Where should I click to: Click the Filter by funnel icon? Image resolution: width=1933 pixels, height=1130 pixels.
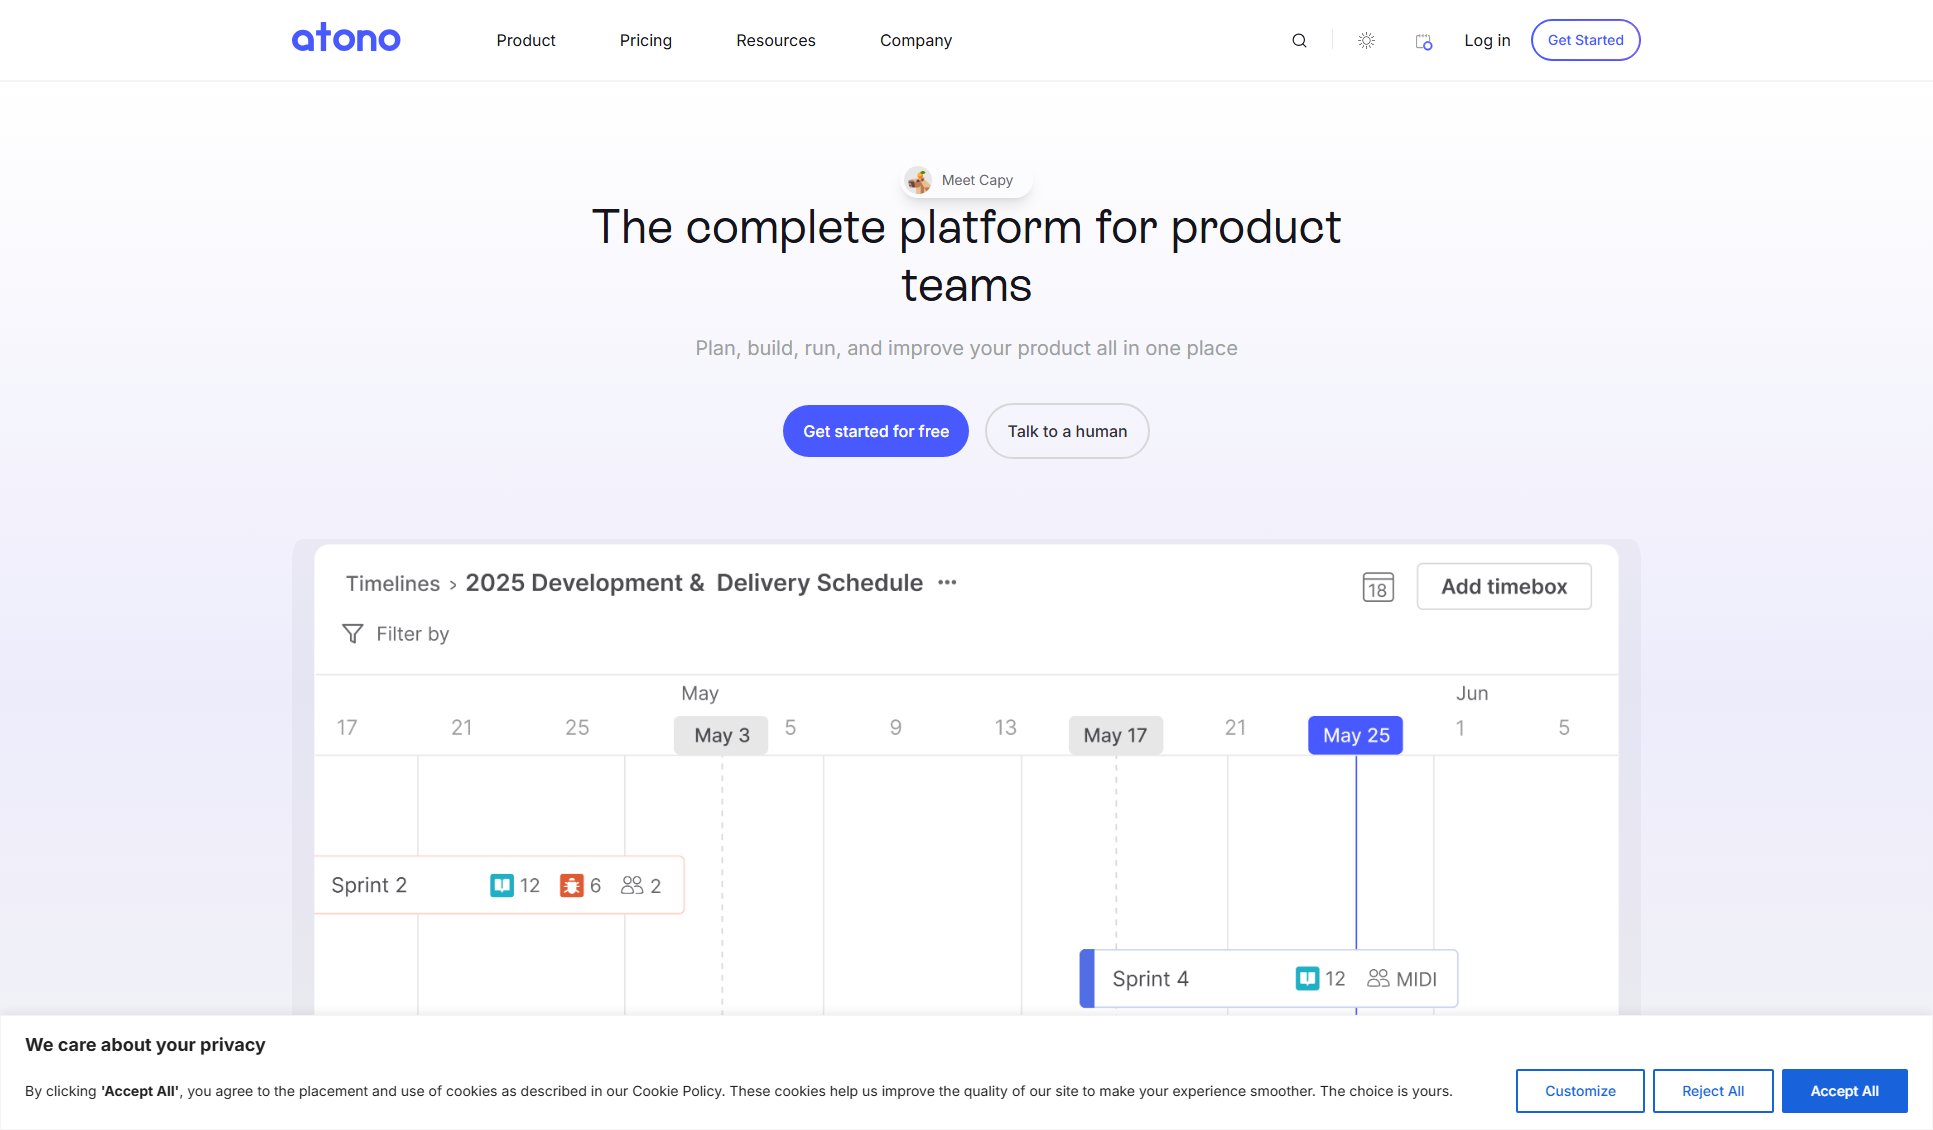(x=353, y=634)
